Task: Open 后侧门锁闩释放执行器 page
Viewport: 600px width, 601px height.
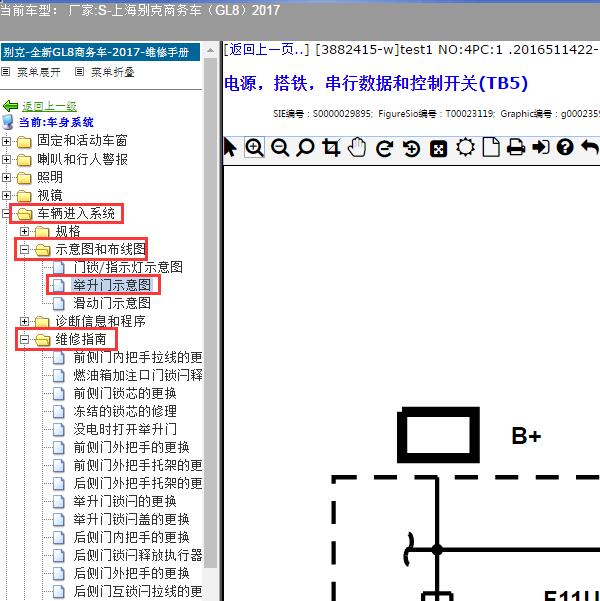Action: [138, 555]
